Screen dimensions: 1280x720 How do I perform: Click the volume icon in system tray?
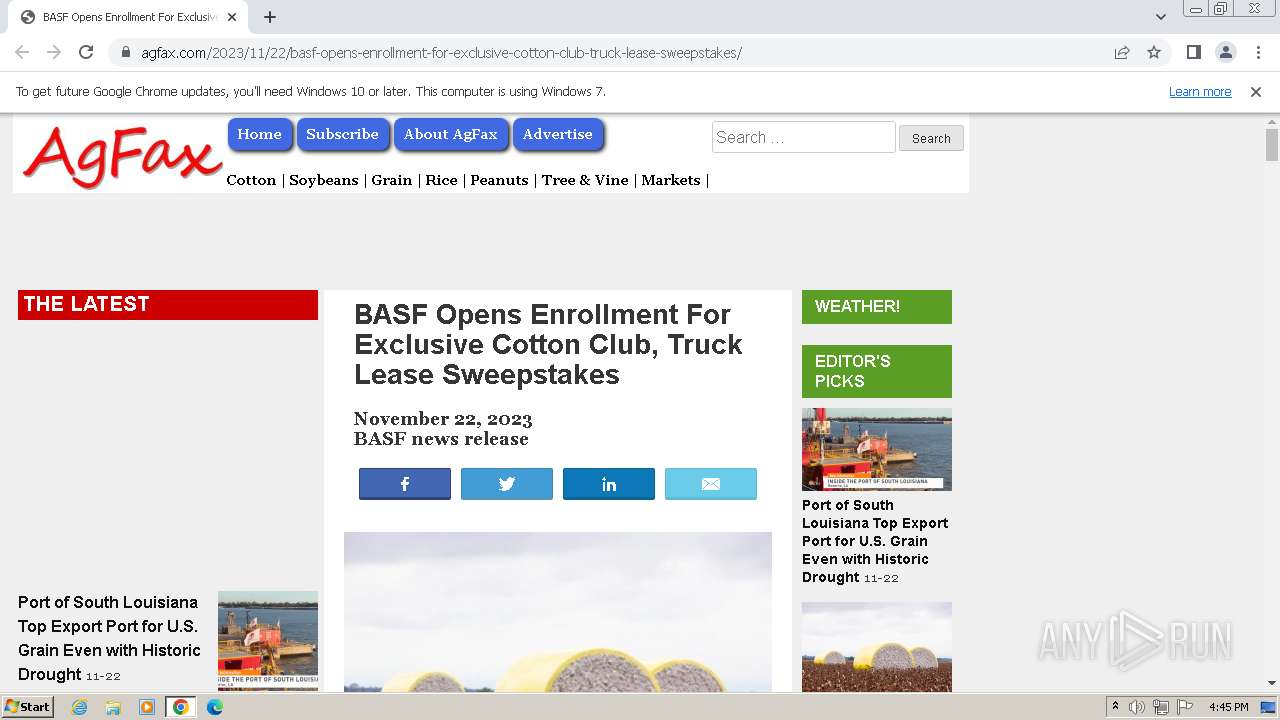[1137, 707]
